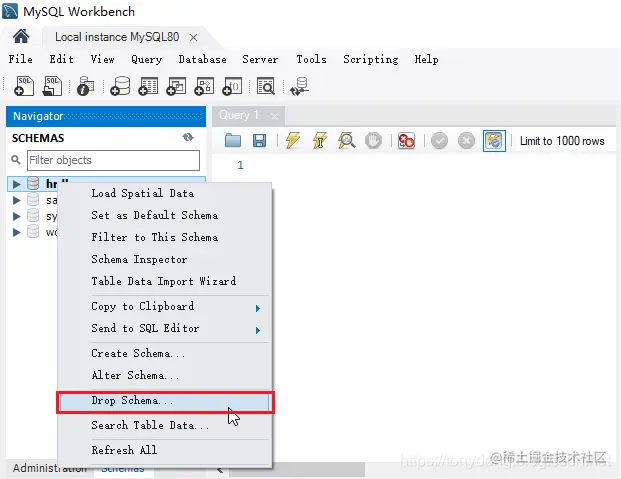The image size is (621, 479).
Task: Choose Refresh All in context menu
Action: 165,450
